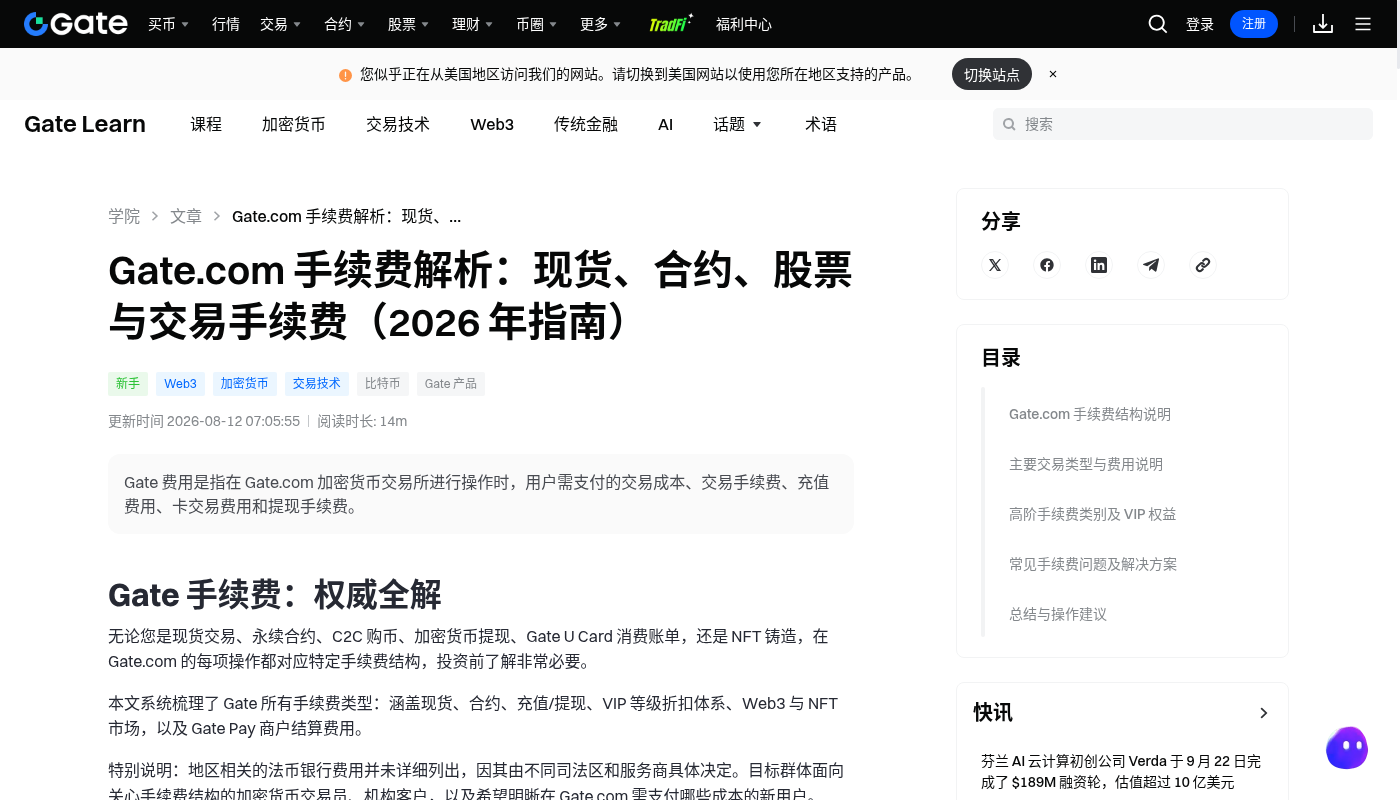Expand the 更多 dropdown menu
Screen dimensions: 1400x800
[600, 24]
